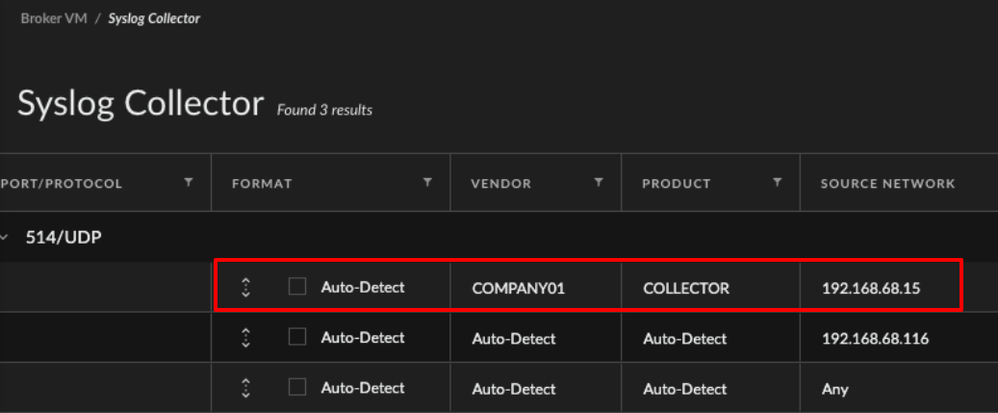
Task: Click the COMPANY01 vendor cell
Action: pyautogui.click(x=518, y=288)
